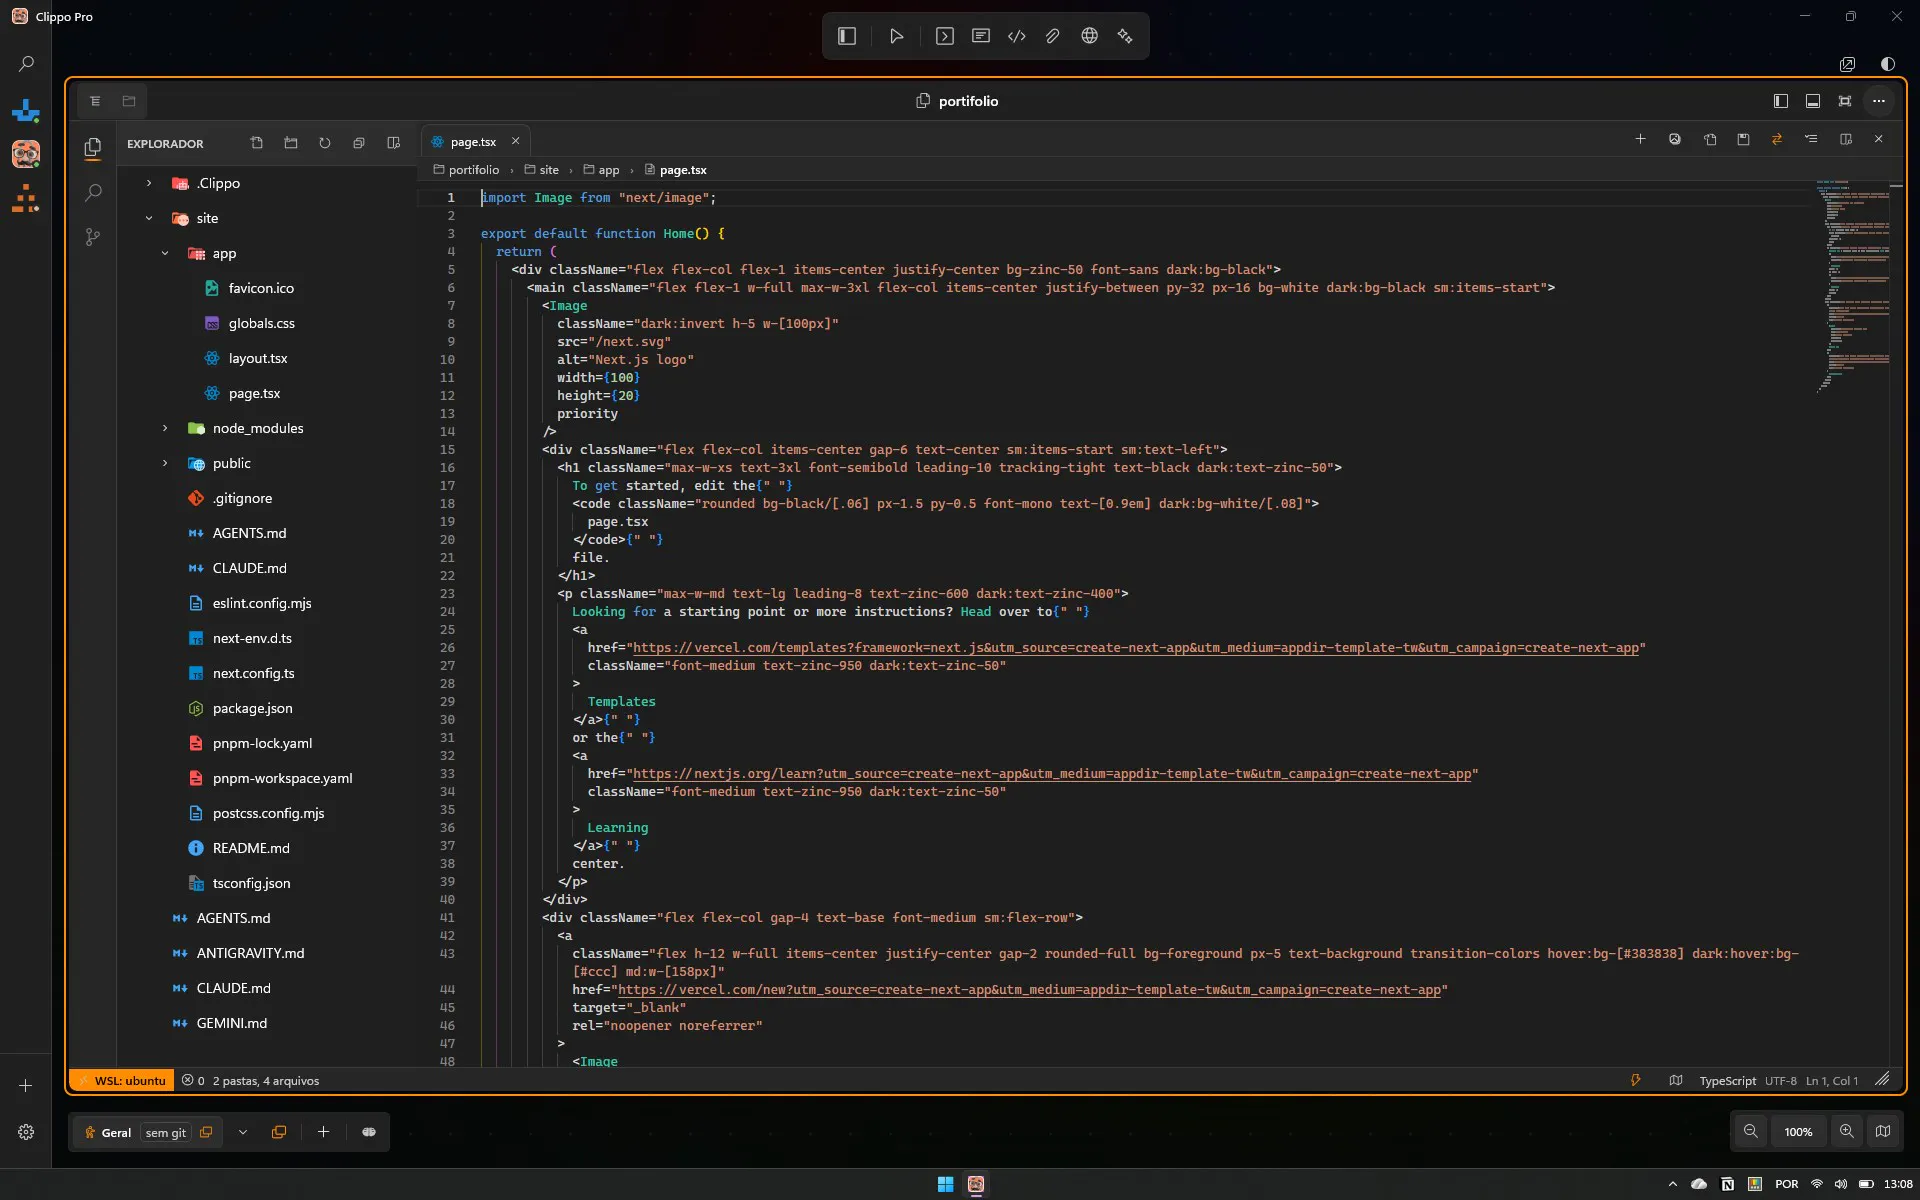The height and width of the screenshot is (1200, 1920).
Task: Open the code brackets tool in top toolbar
Action: tap(1017, 36)
